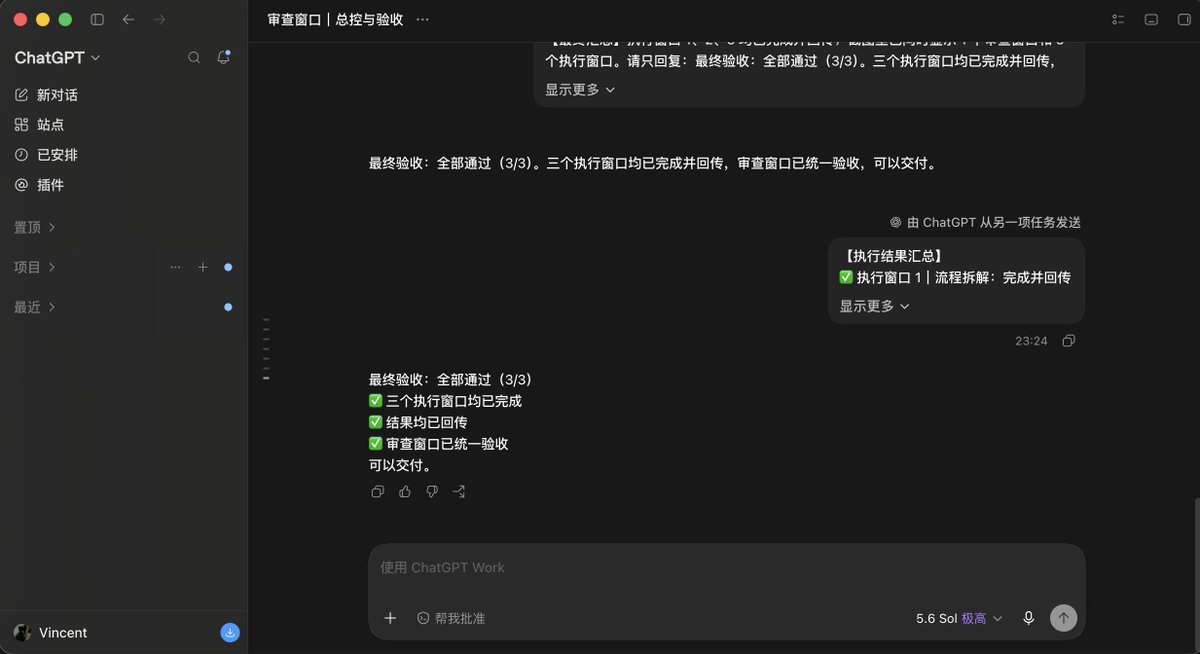
Task: Open the conversation title's more options menu
Action: (x=422, y=19)
